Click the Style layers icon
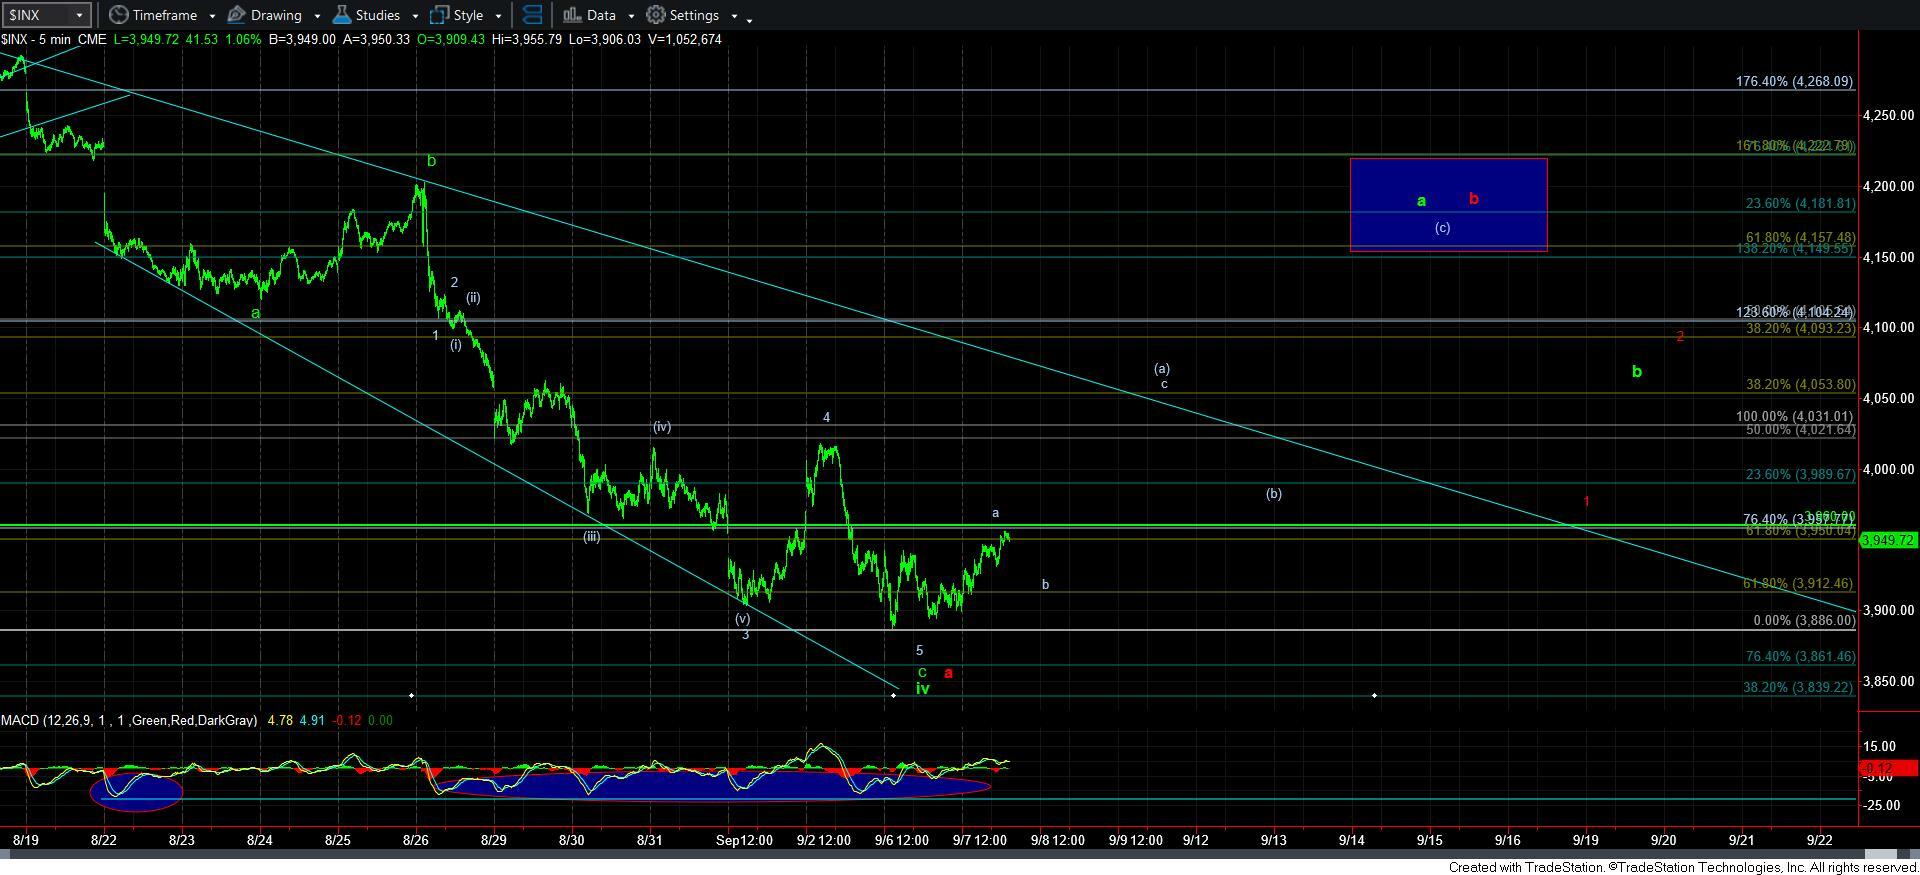 coord(439,15)
